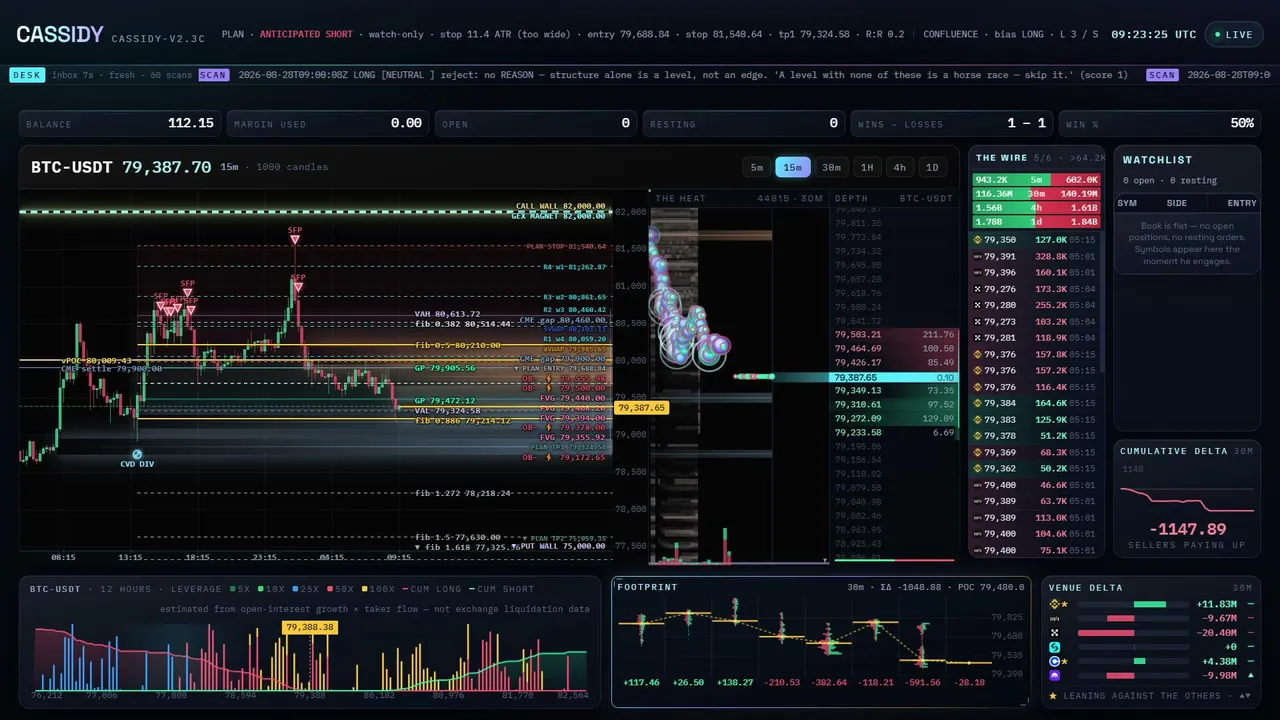Image resolution: width=1280 pixels, height=720 pixels.
Task: Click the 79,387.65 current price depth row
Action: [x=894, y=377]
